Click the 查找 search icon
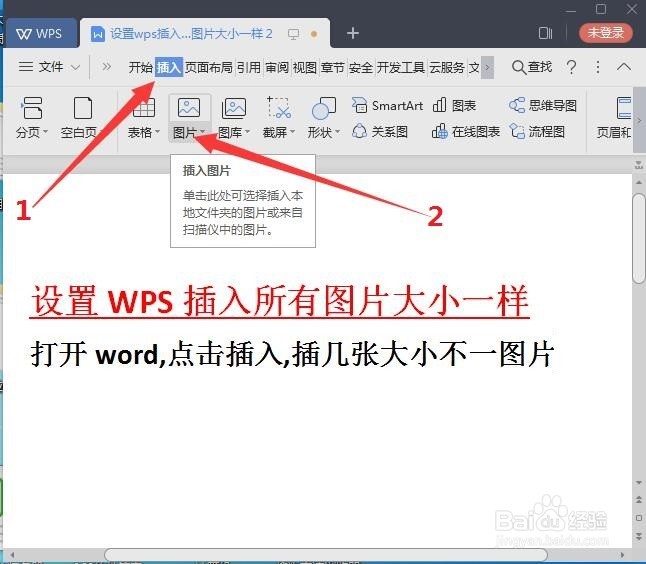 coord(519,67)
